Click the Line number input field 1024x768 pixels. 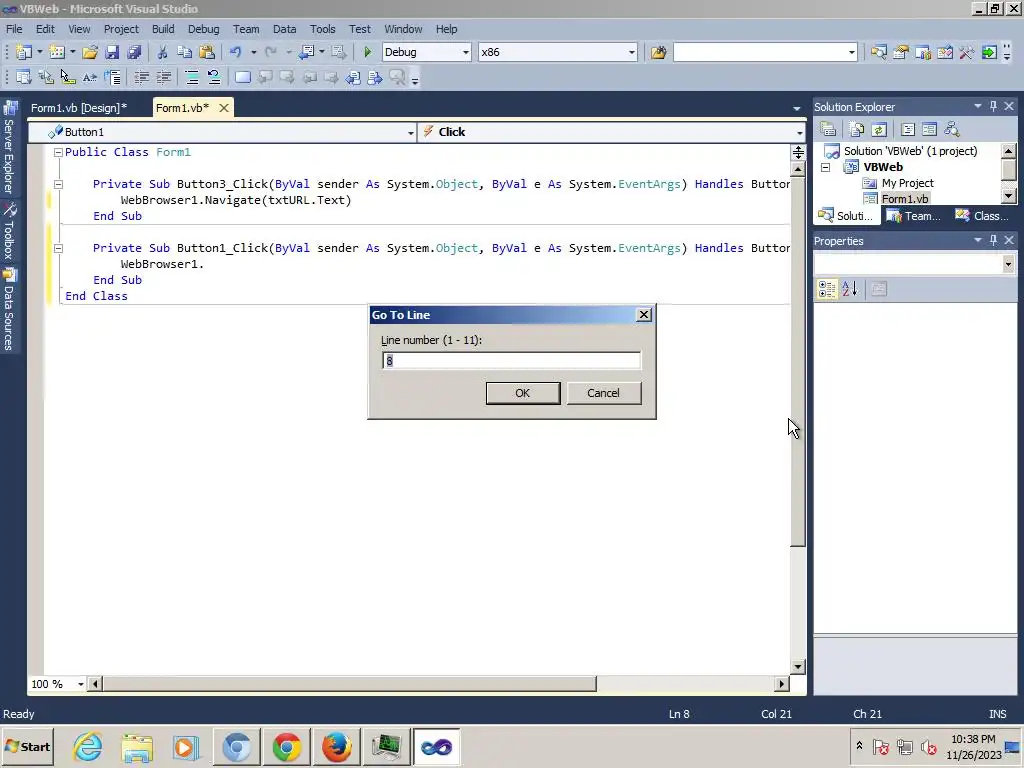[511, 360]
